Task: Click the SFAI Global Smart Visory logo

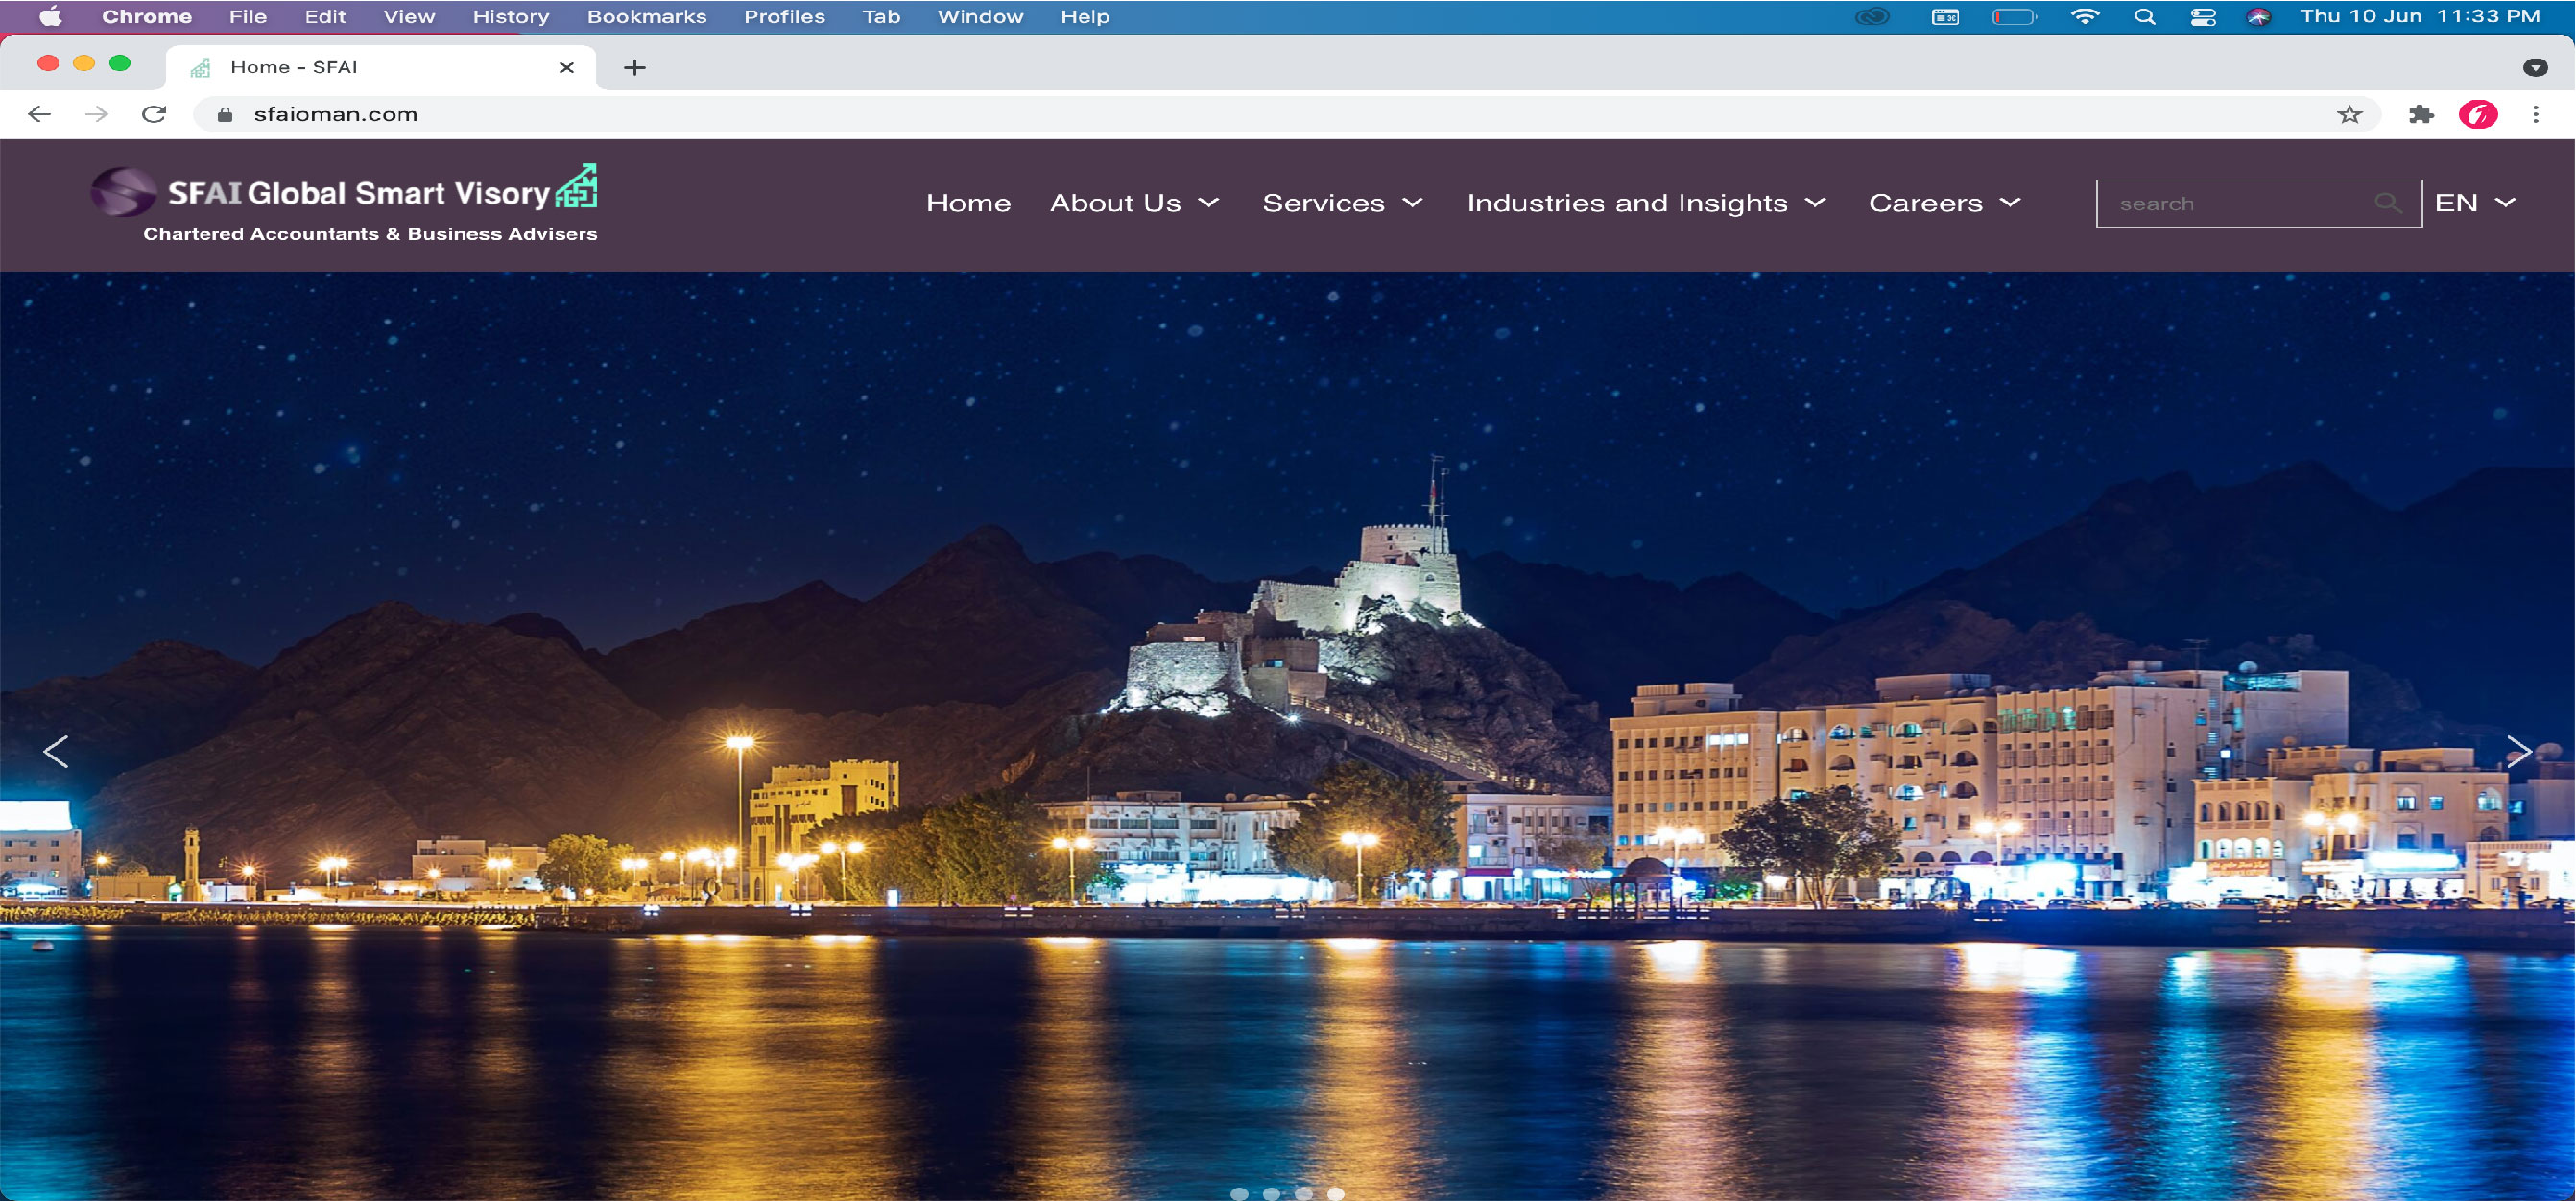Action: pyautogui.click(x=344, y=190)
